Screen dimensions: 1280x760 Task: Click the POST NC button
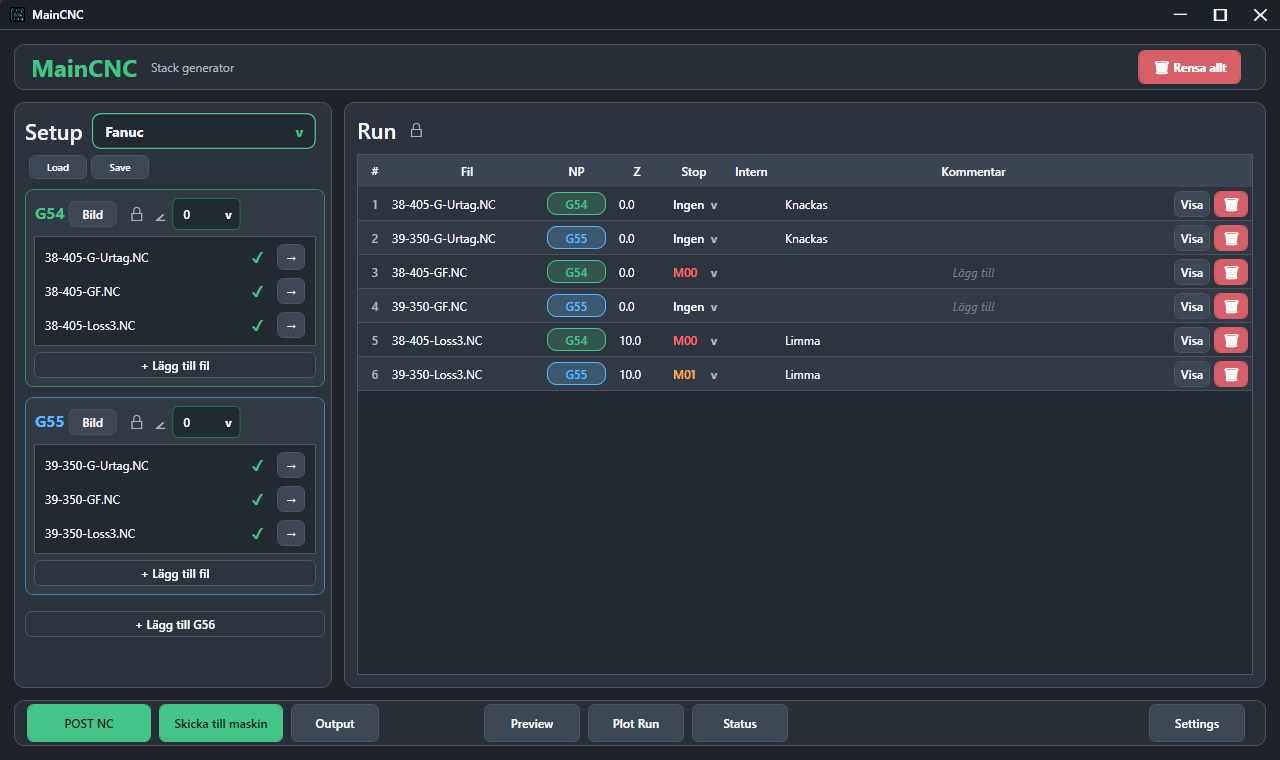point(89,723)
